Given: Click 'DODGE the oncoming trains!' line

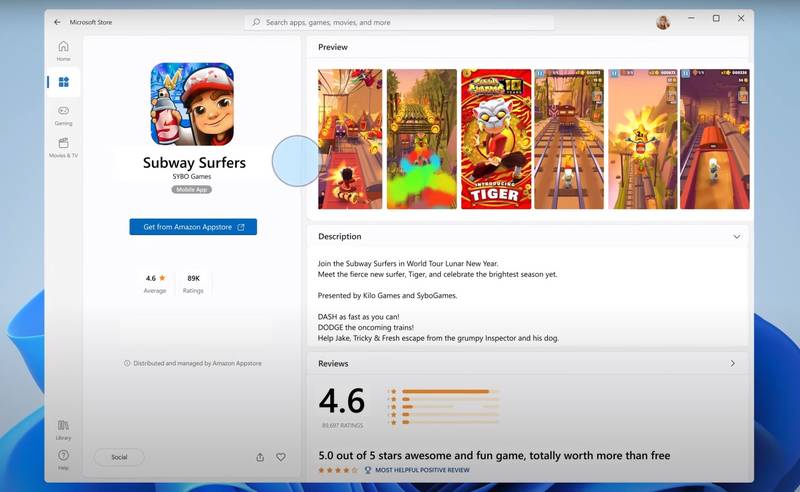Looking at the screenshot, I should tap(366, 328).
